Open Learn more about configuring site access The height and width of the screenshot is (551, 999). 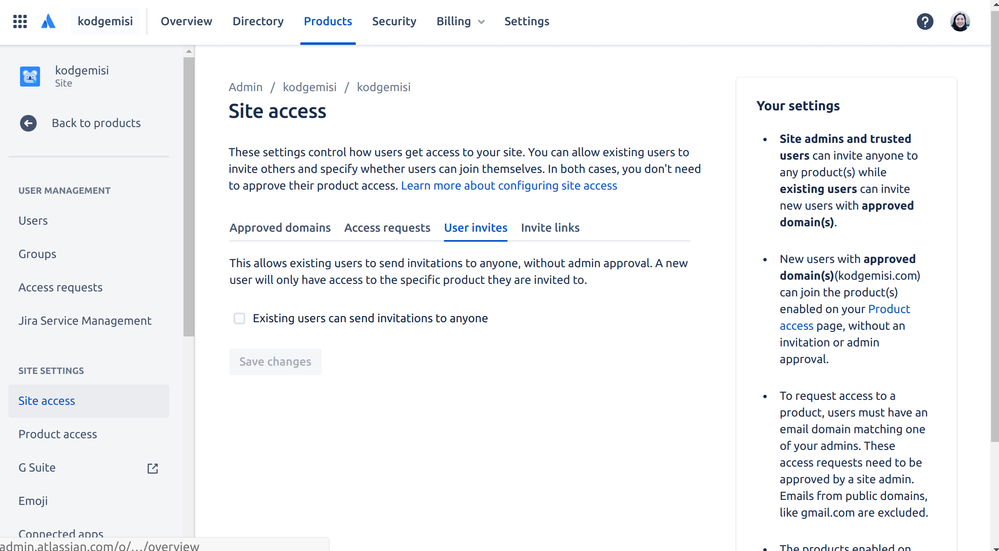pos(509,186)
